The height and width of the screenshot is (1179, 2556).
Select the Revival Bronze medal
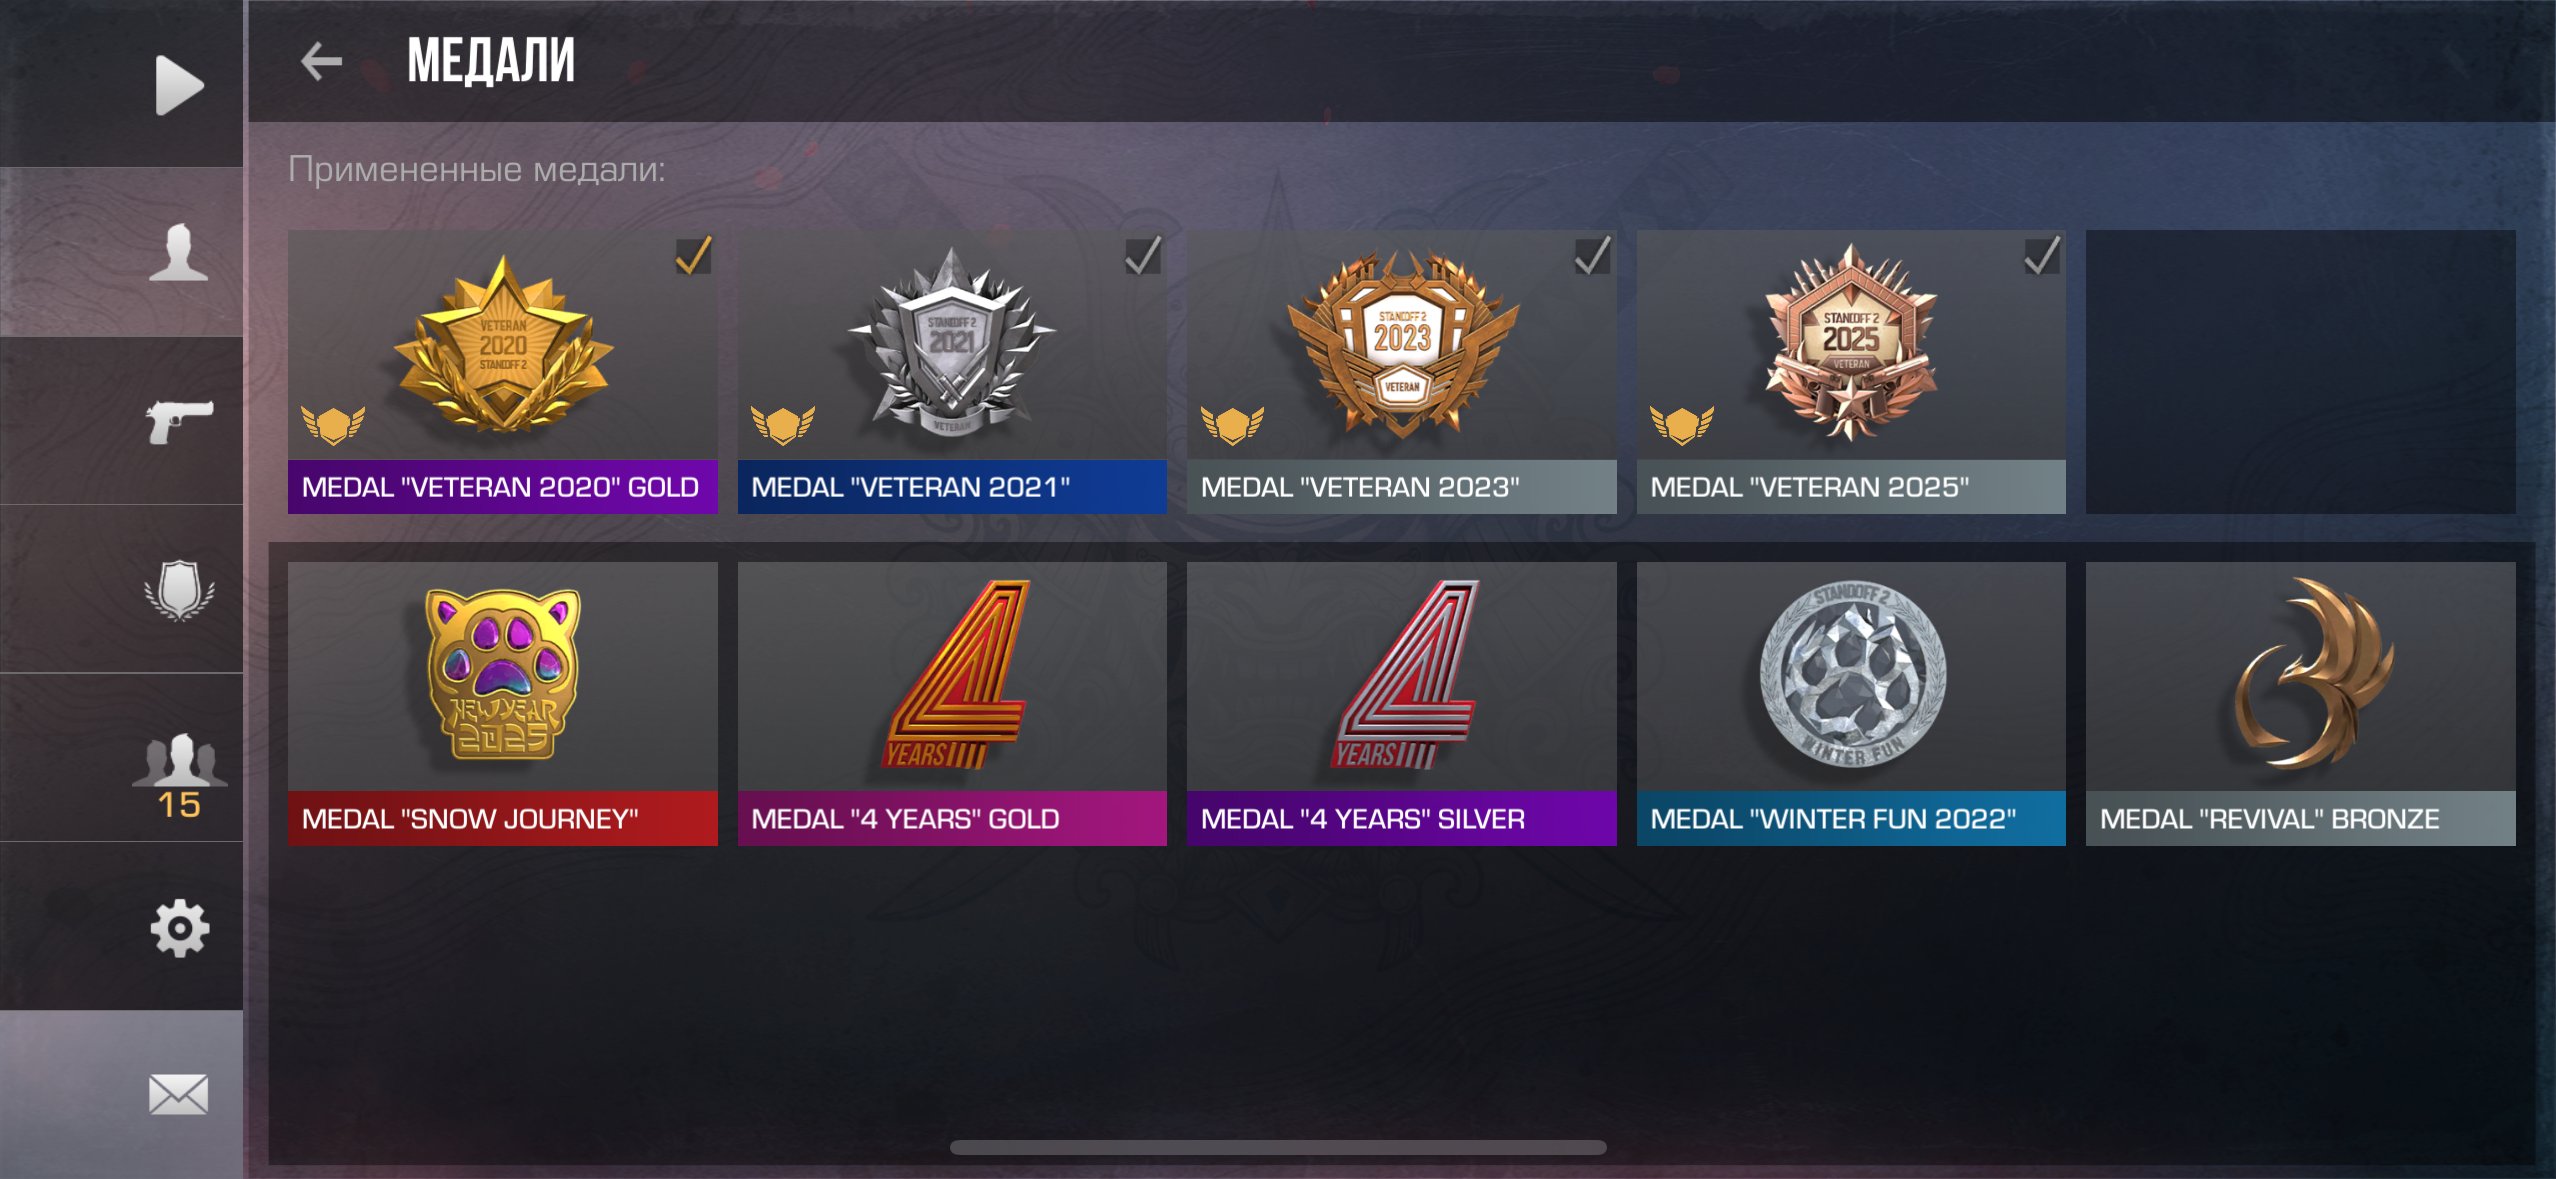click(x=2301, y=704)
